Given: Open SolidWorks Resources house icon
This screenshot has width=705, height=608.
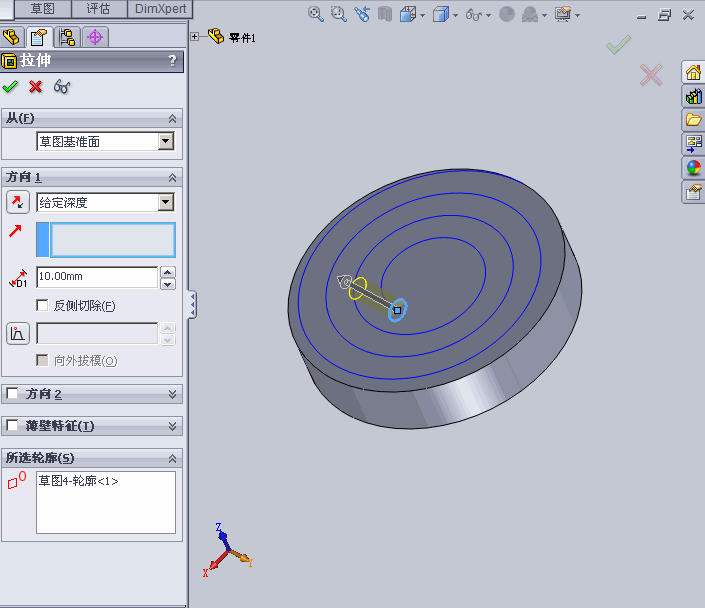Looking at the screenshot, I should [693, 72].
